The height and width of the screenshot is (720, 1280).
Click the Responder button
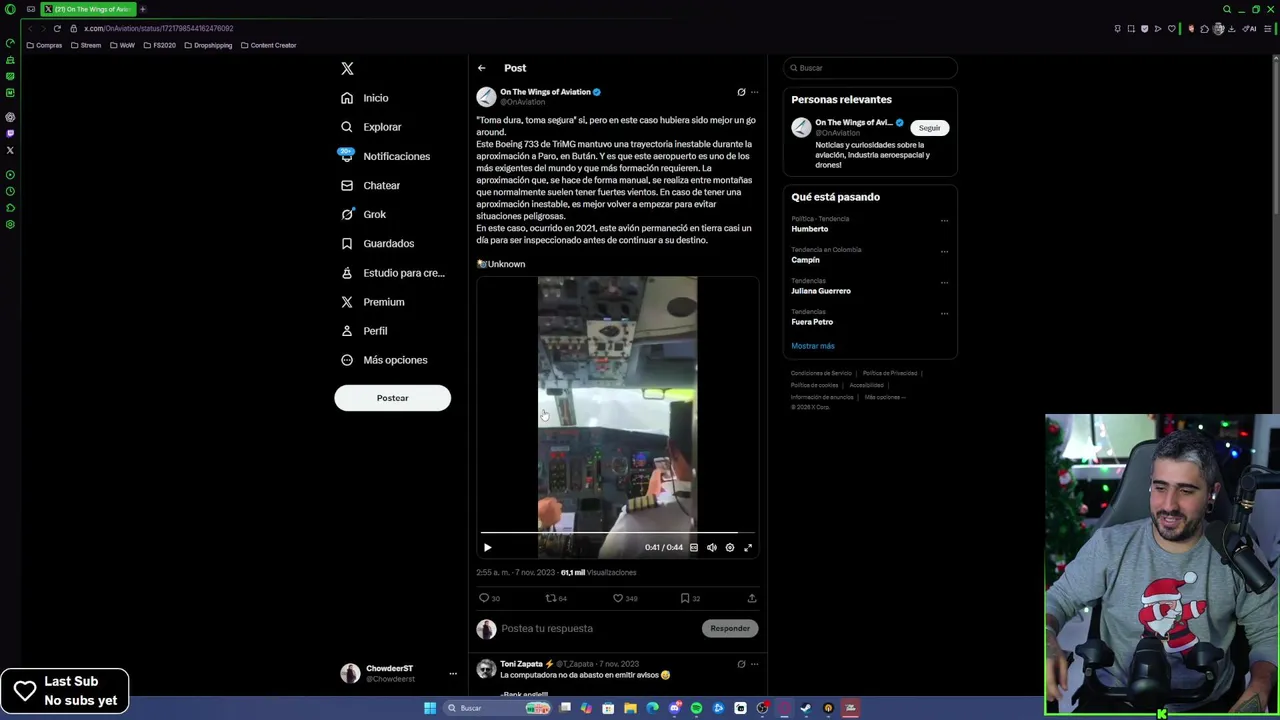pyautogui.click(x=730, y=628)
